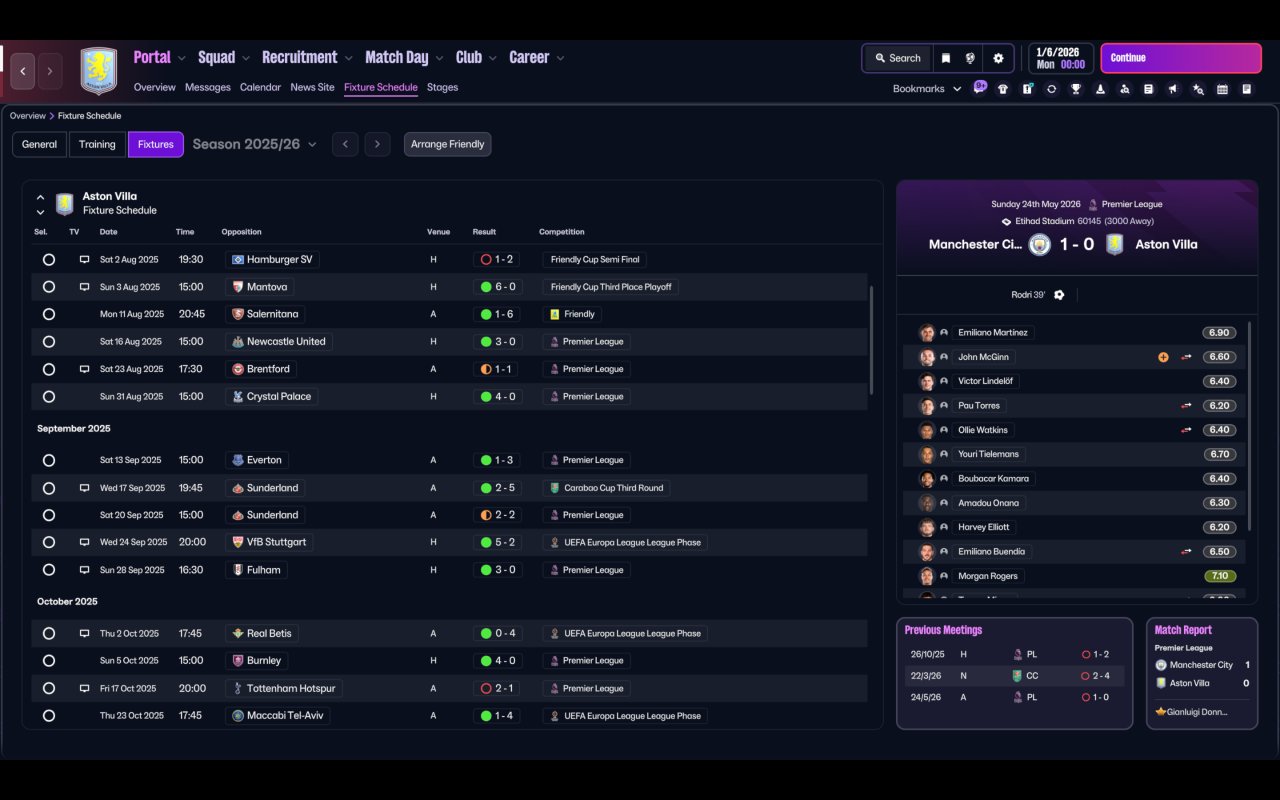
Task: Click Pau Torres's substitution arrows icon
Action: pos(1186,406)
